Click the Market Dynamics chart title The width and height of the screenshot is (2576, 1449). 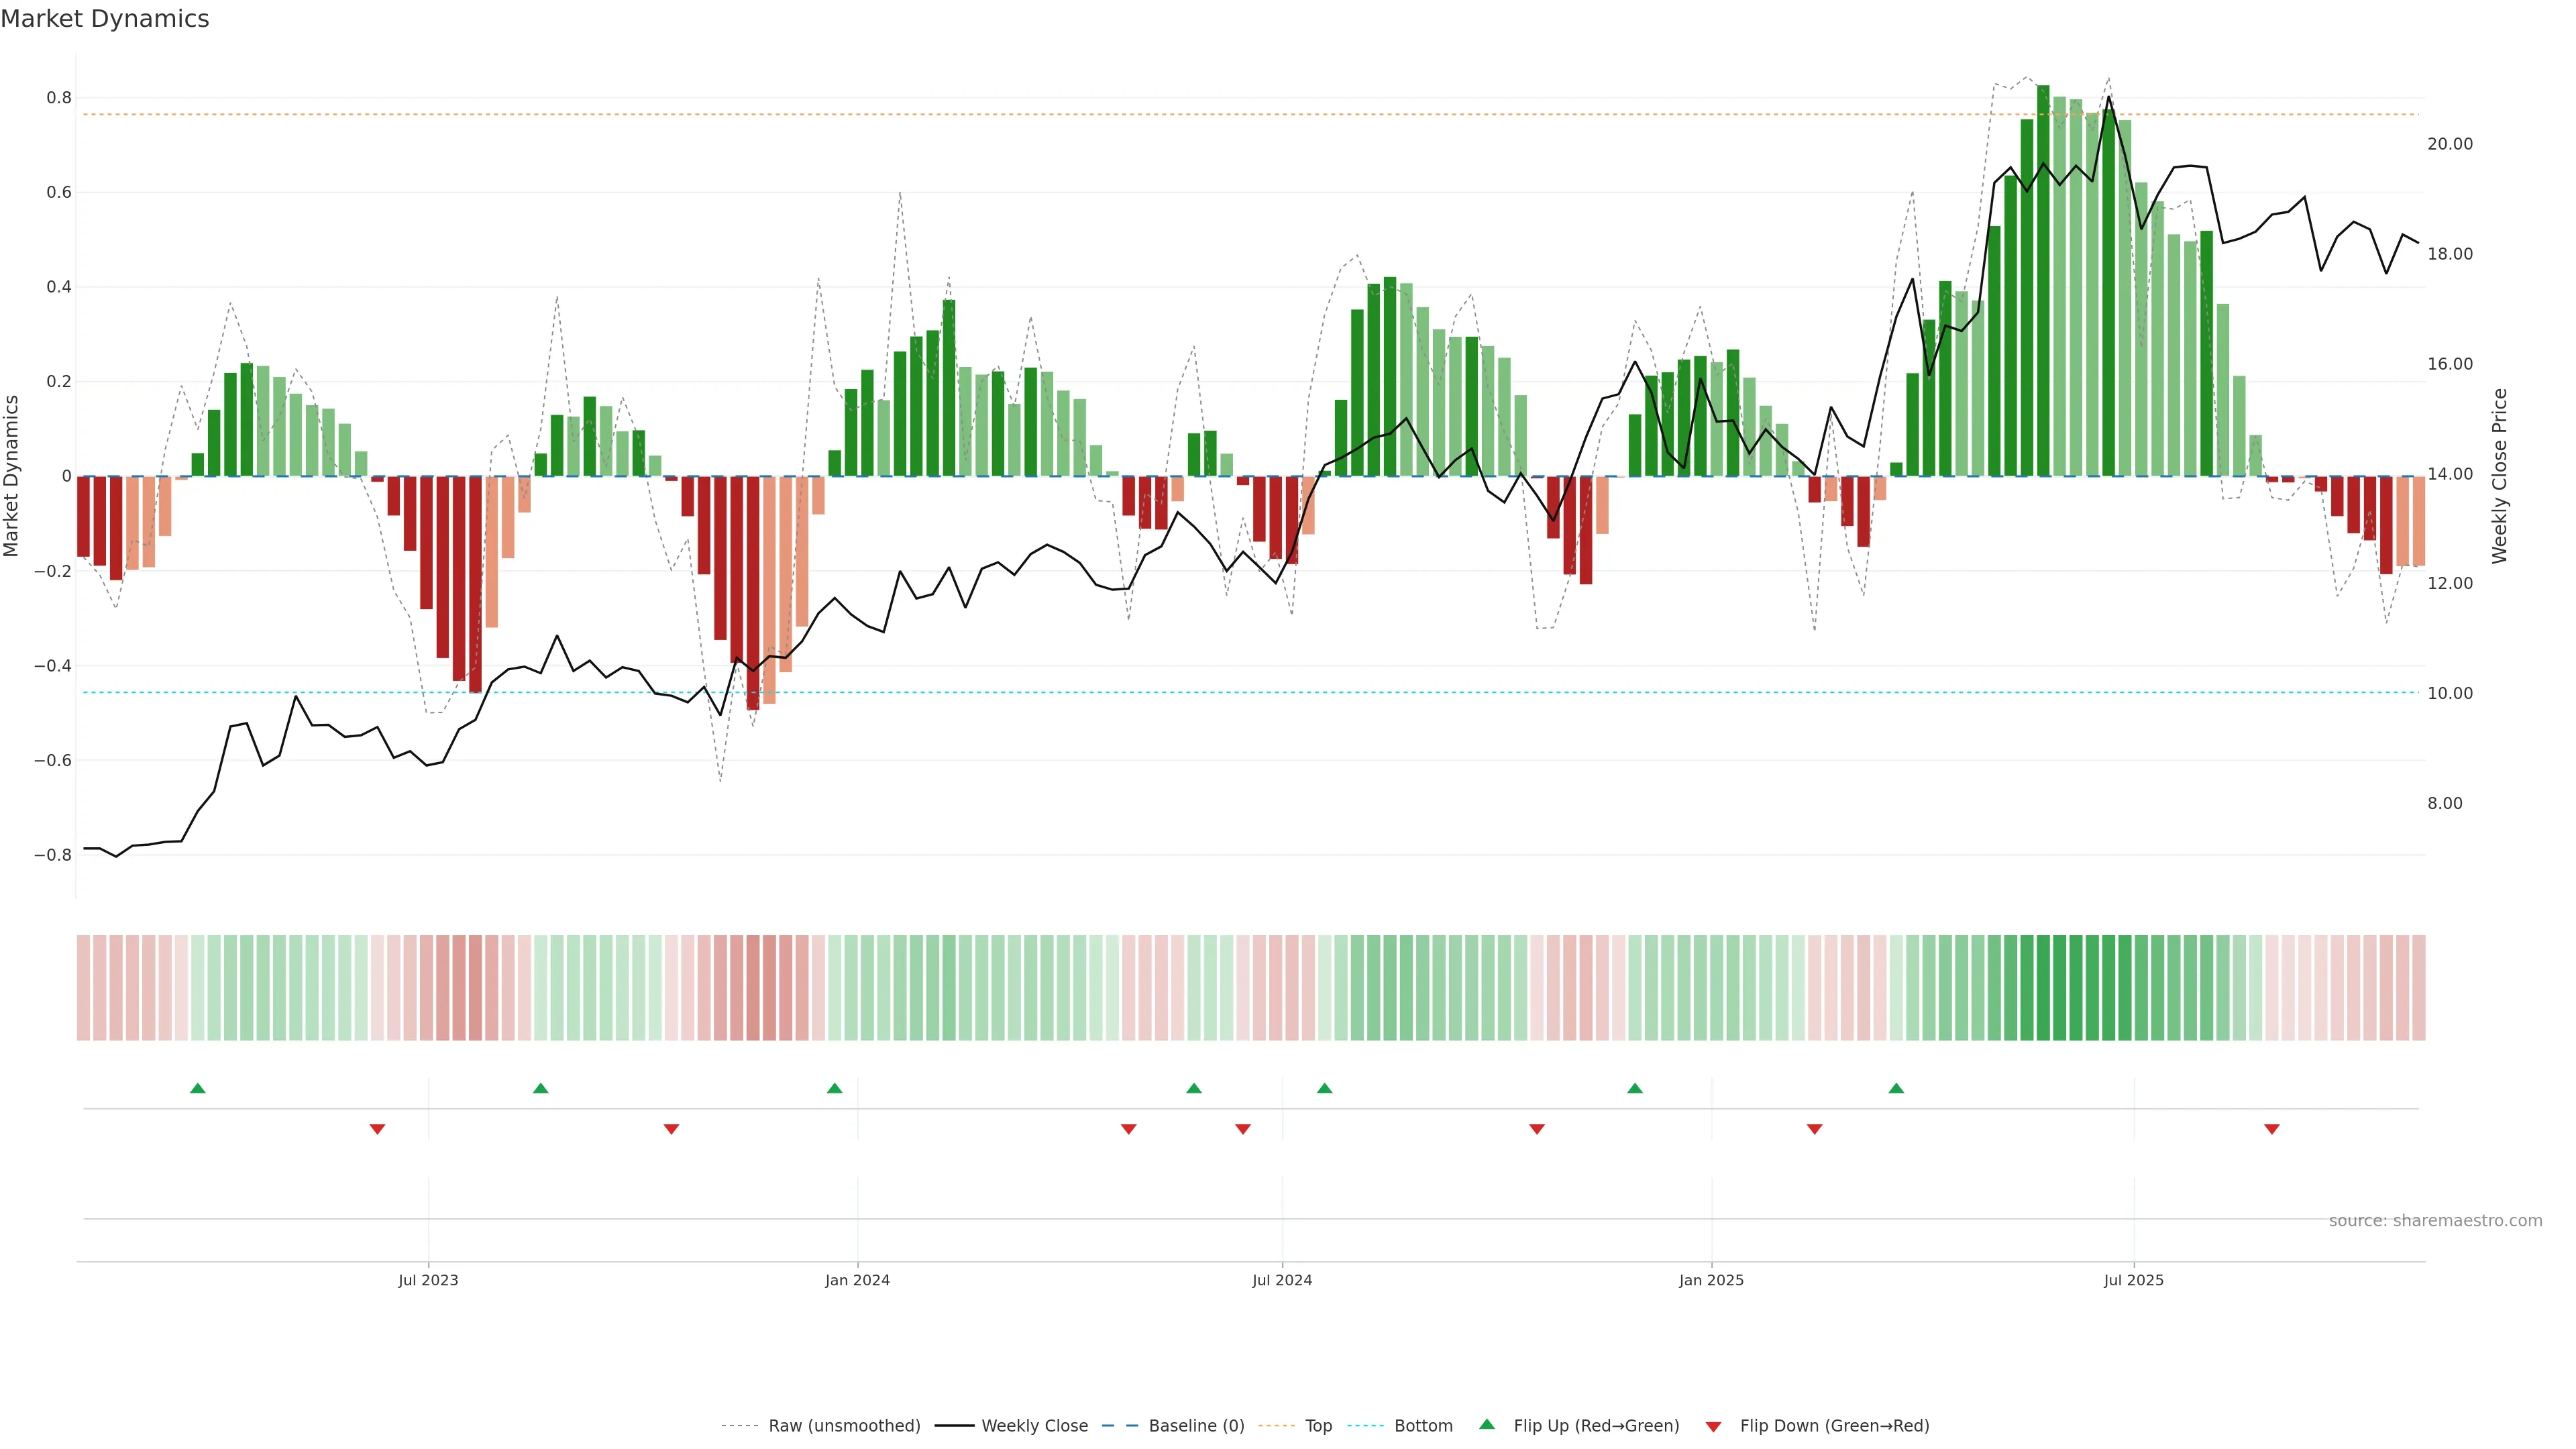coord(105,19)
